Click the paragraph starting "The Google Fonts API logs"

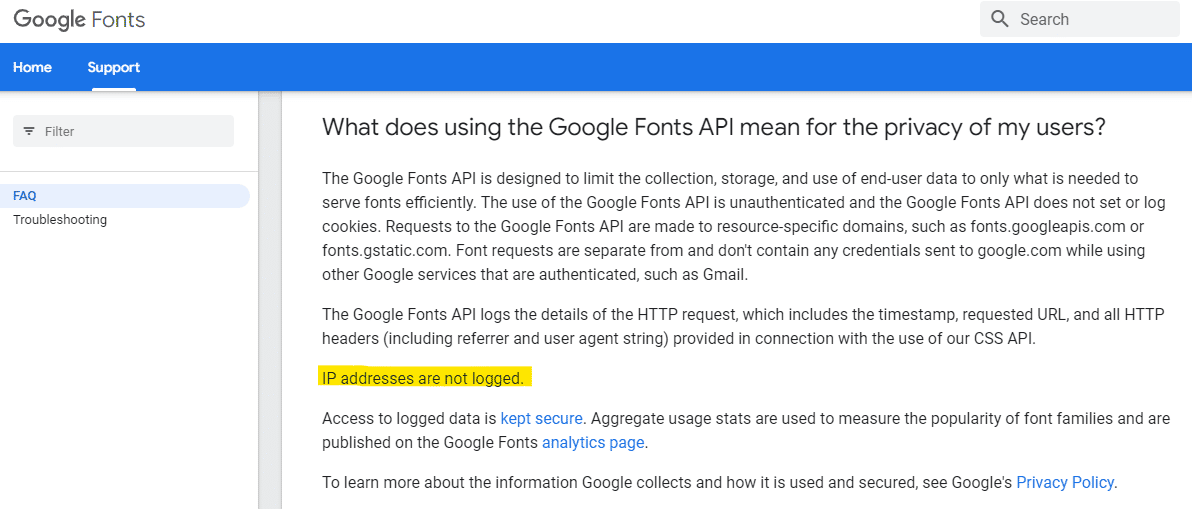(743, 326)
